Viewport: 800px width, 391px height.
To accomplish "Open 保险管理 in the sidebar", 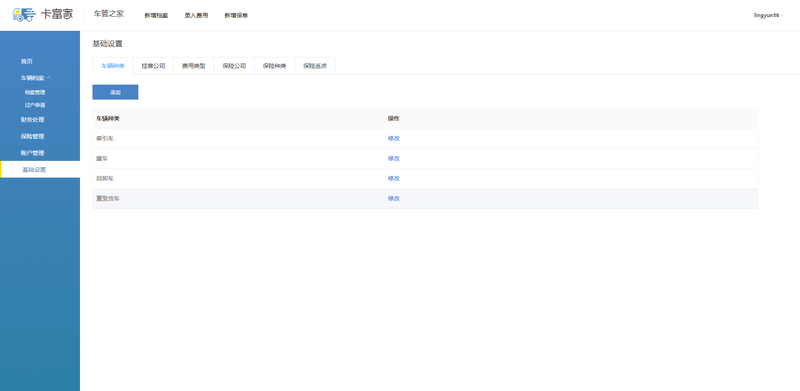I will pyautogui.click(x=32, y=136).
